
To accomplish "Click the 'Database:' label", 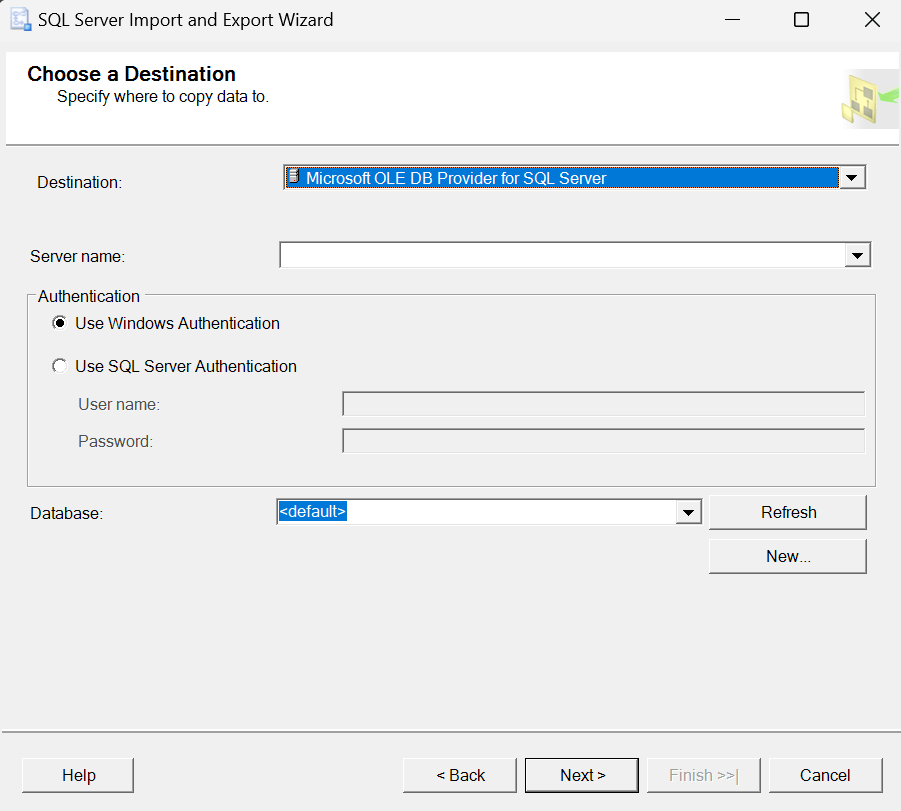I will coord(67,513).
